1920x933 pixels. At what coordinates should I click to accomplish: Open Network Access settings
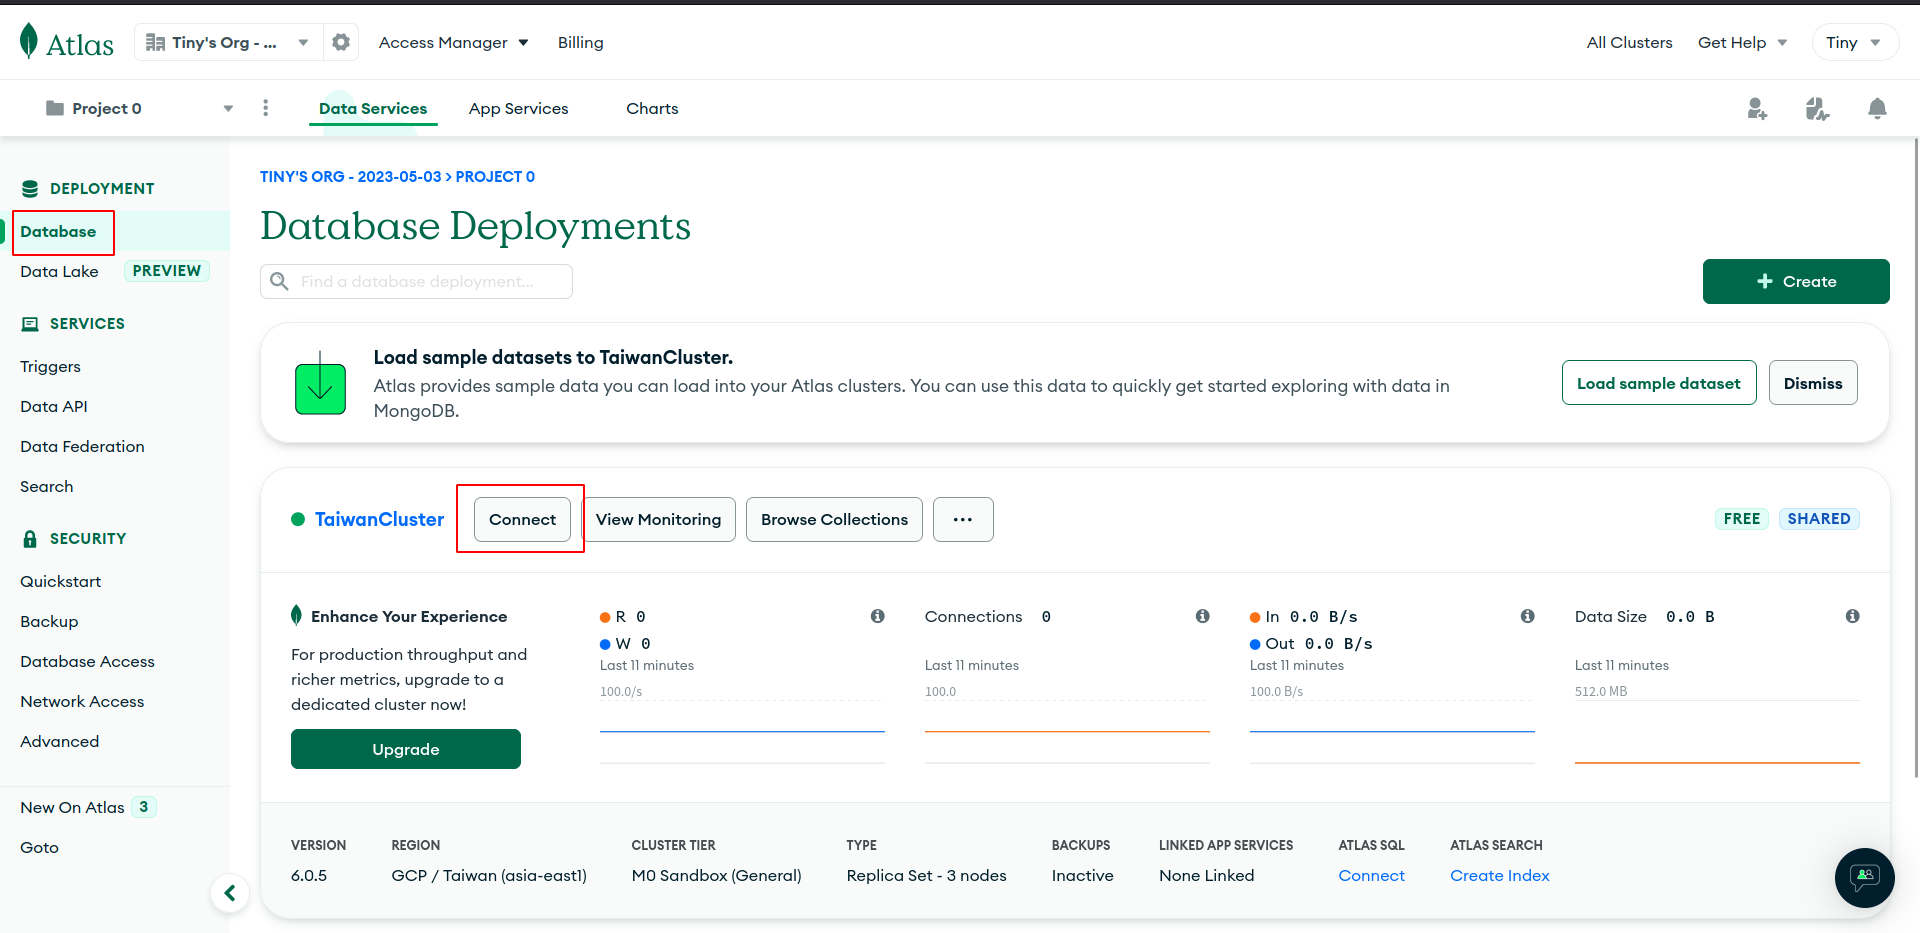pyautogui.click(x=82, y=701)
